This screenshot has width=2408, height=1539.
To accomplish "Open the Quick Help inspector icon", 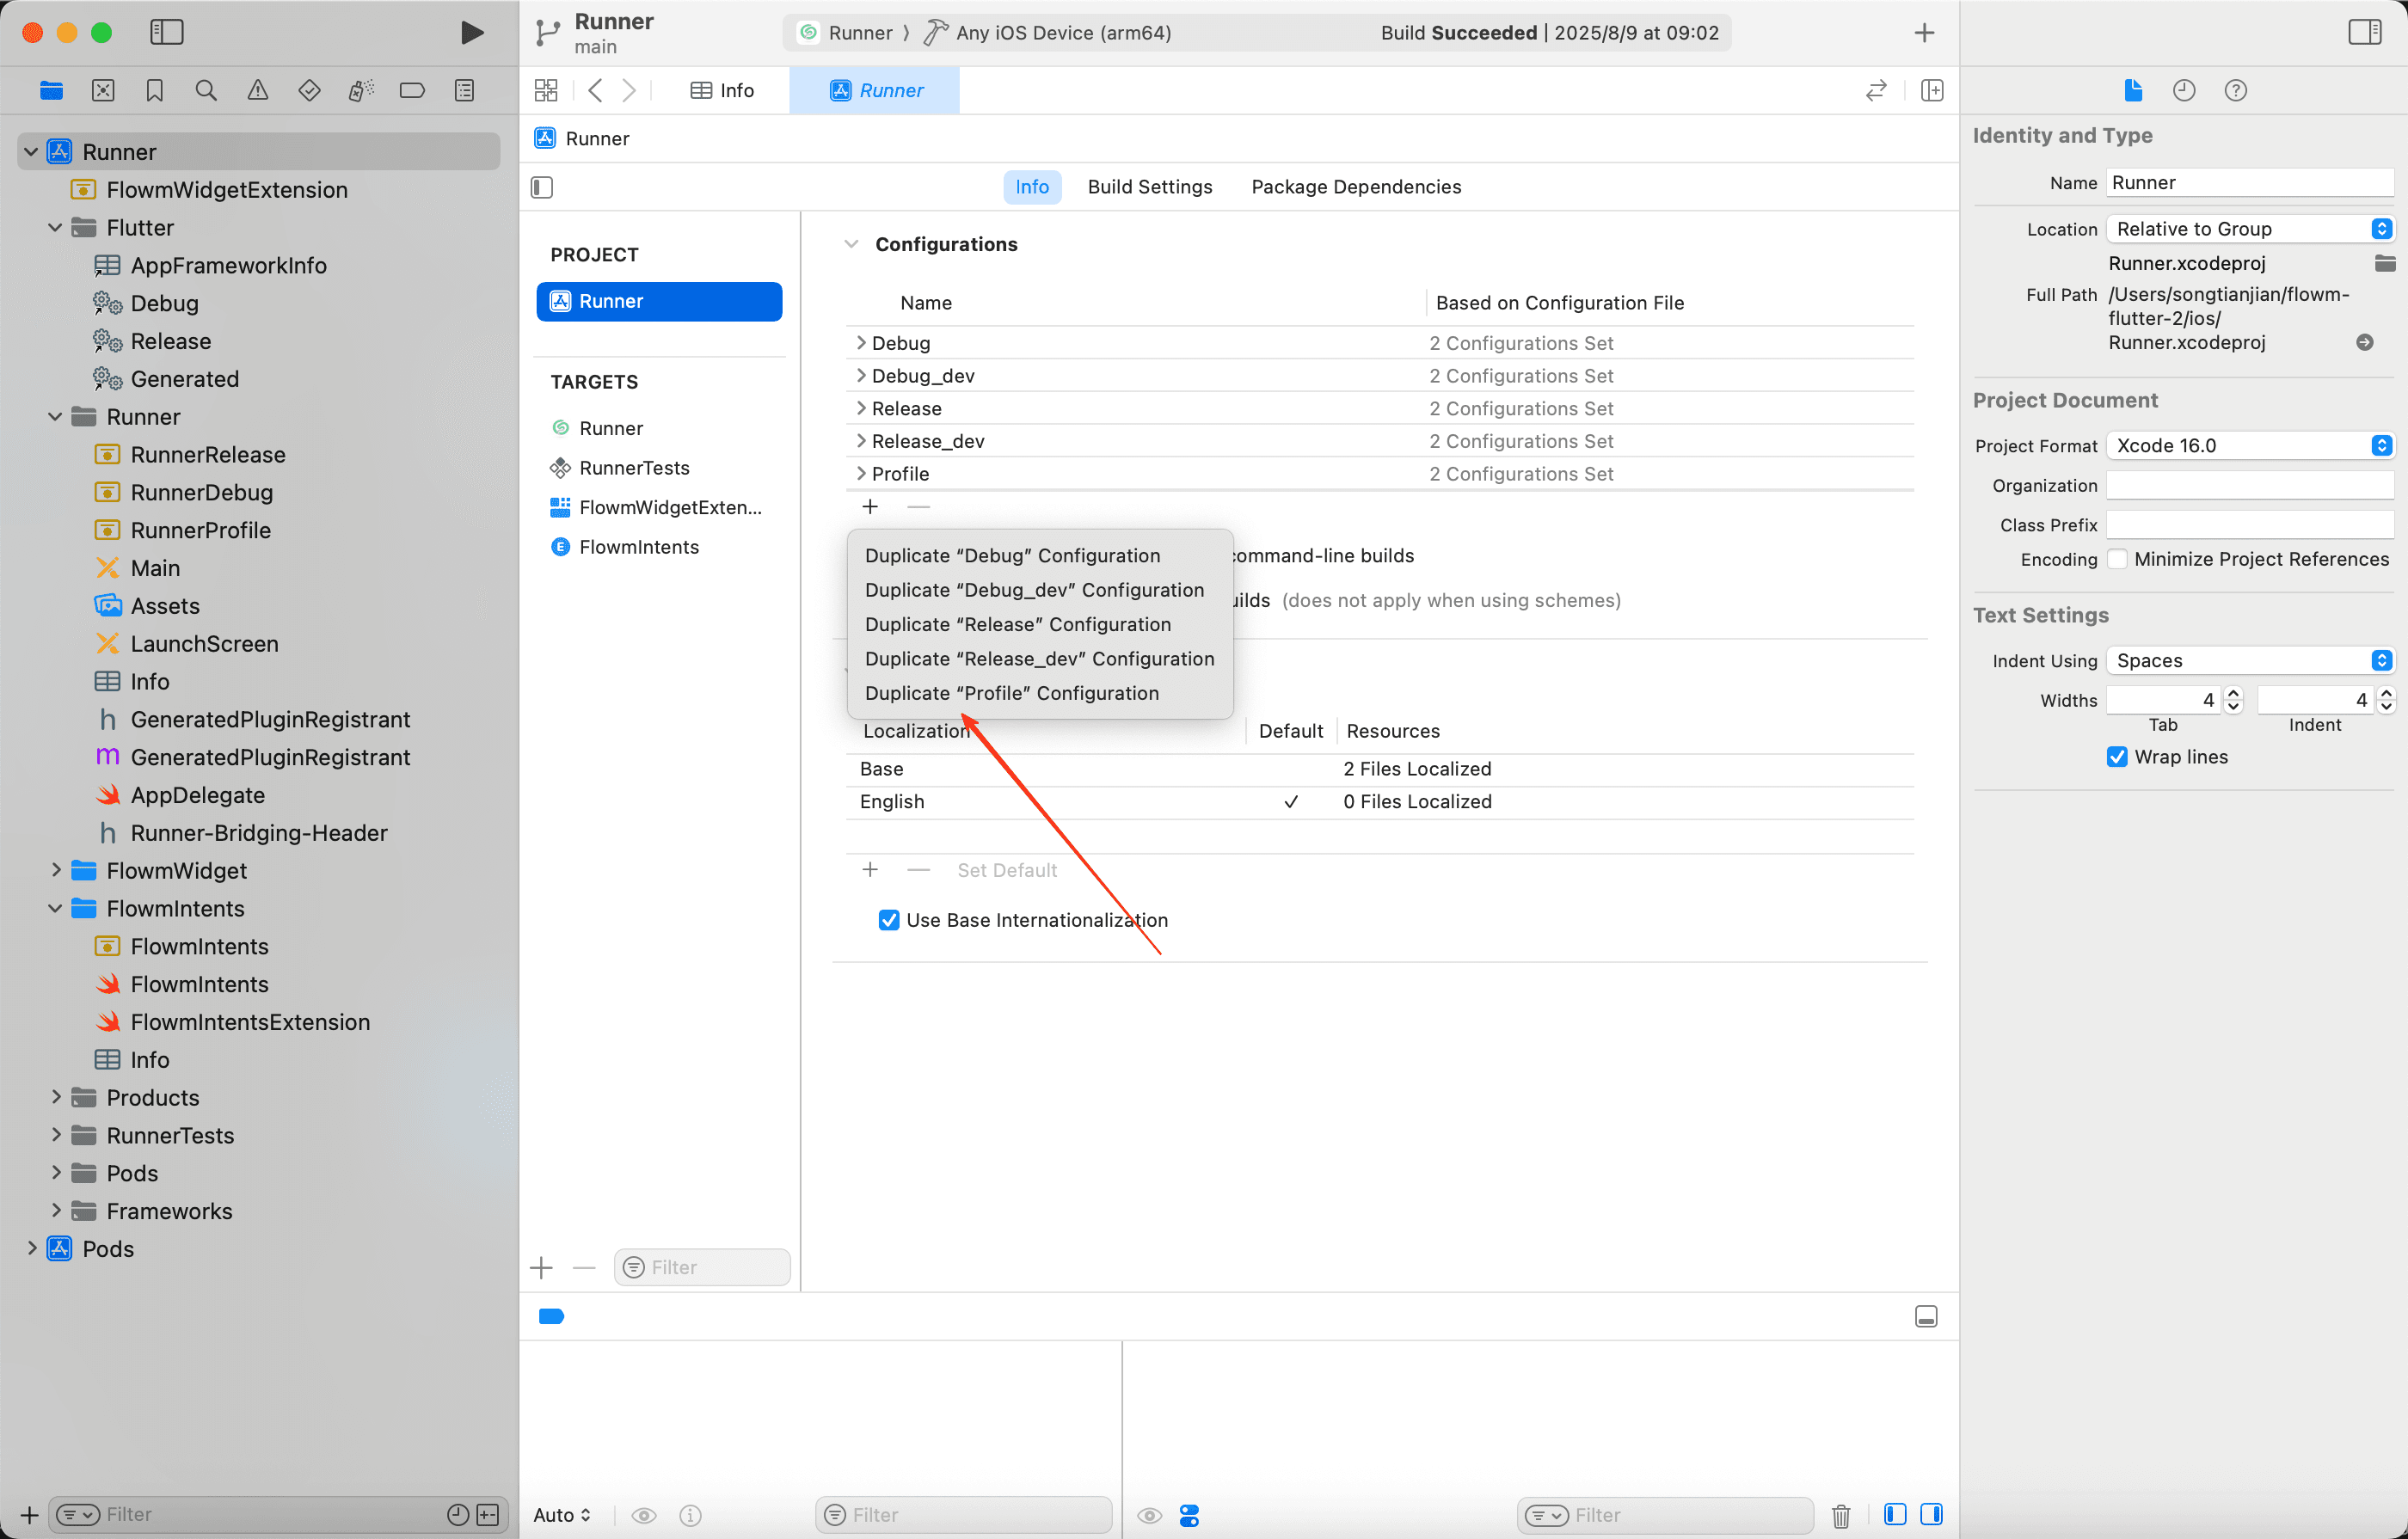I will click(2235, 90).
